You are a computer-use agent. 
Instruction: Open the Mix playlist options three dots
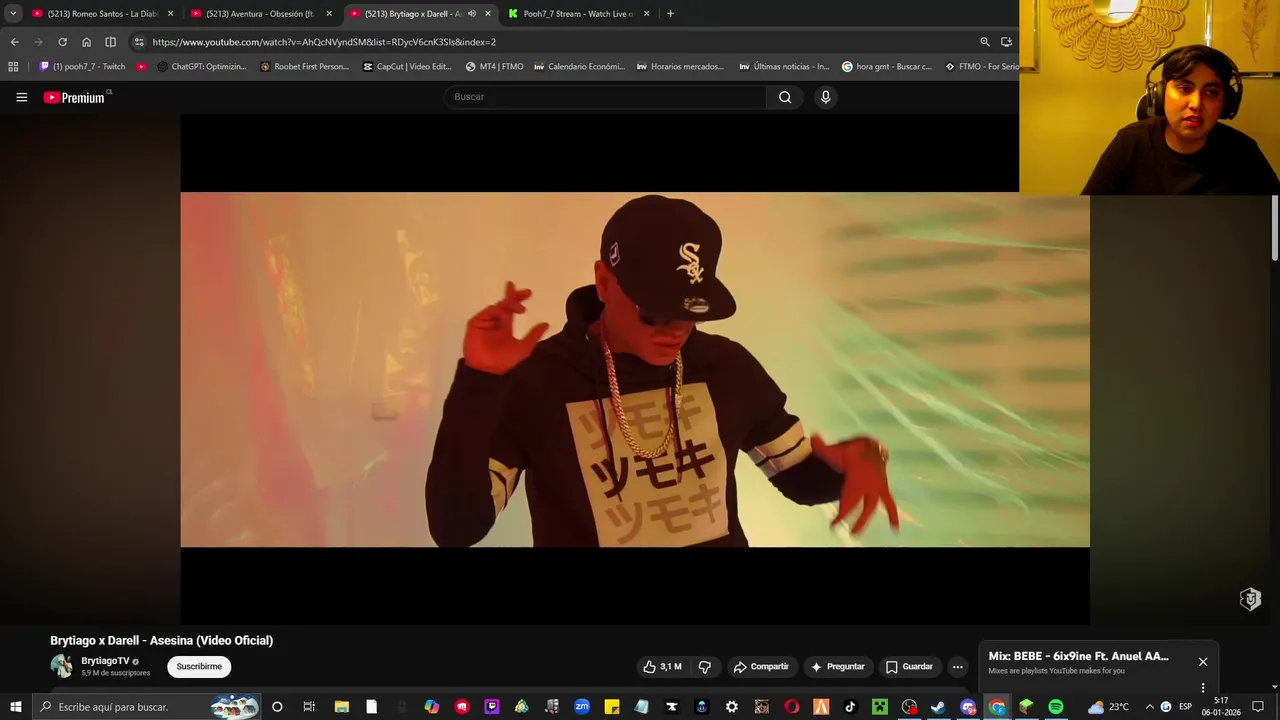coord(1203,688)
